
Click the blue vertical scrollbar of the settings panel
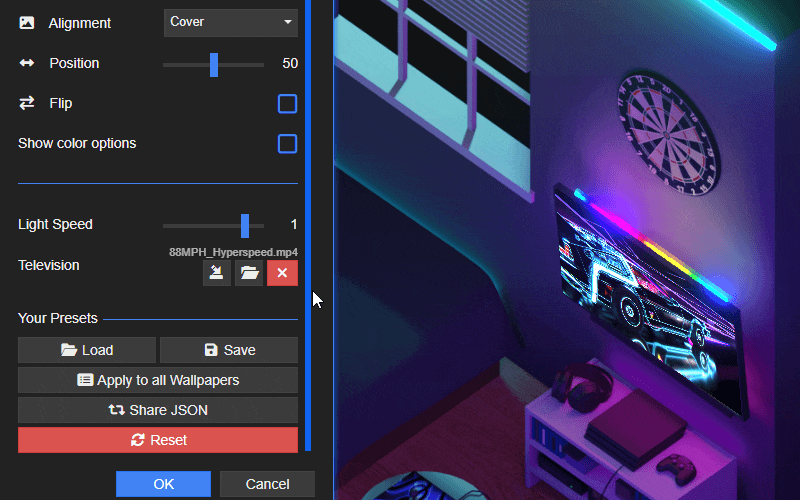tap(308, 224)
